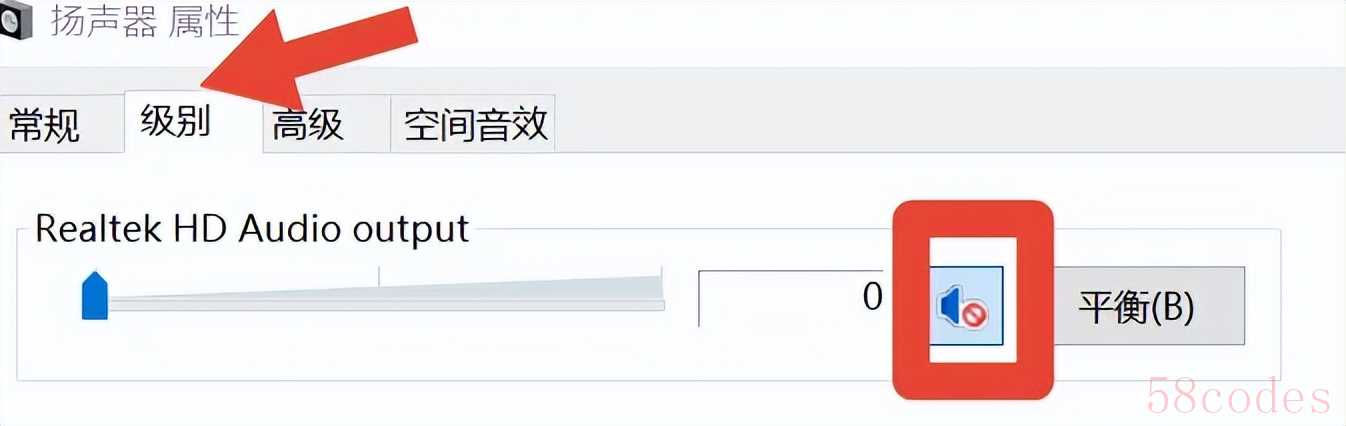
Task: Click the volume track just right of the thumb
Action: click(122, 302)
